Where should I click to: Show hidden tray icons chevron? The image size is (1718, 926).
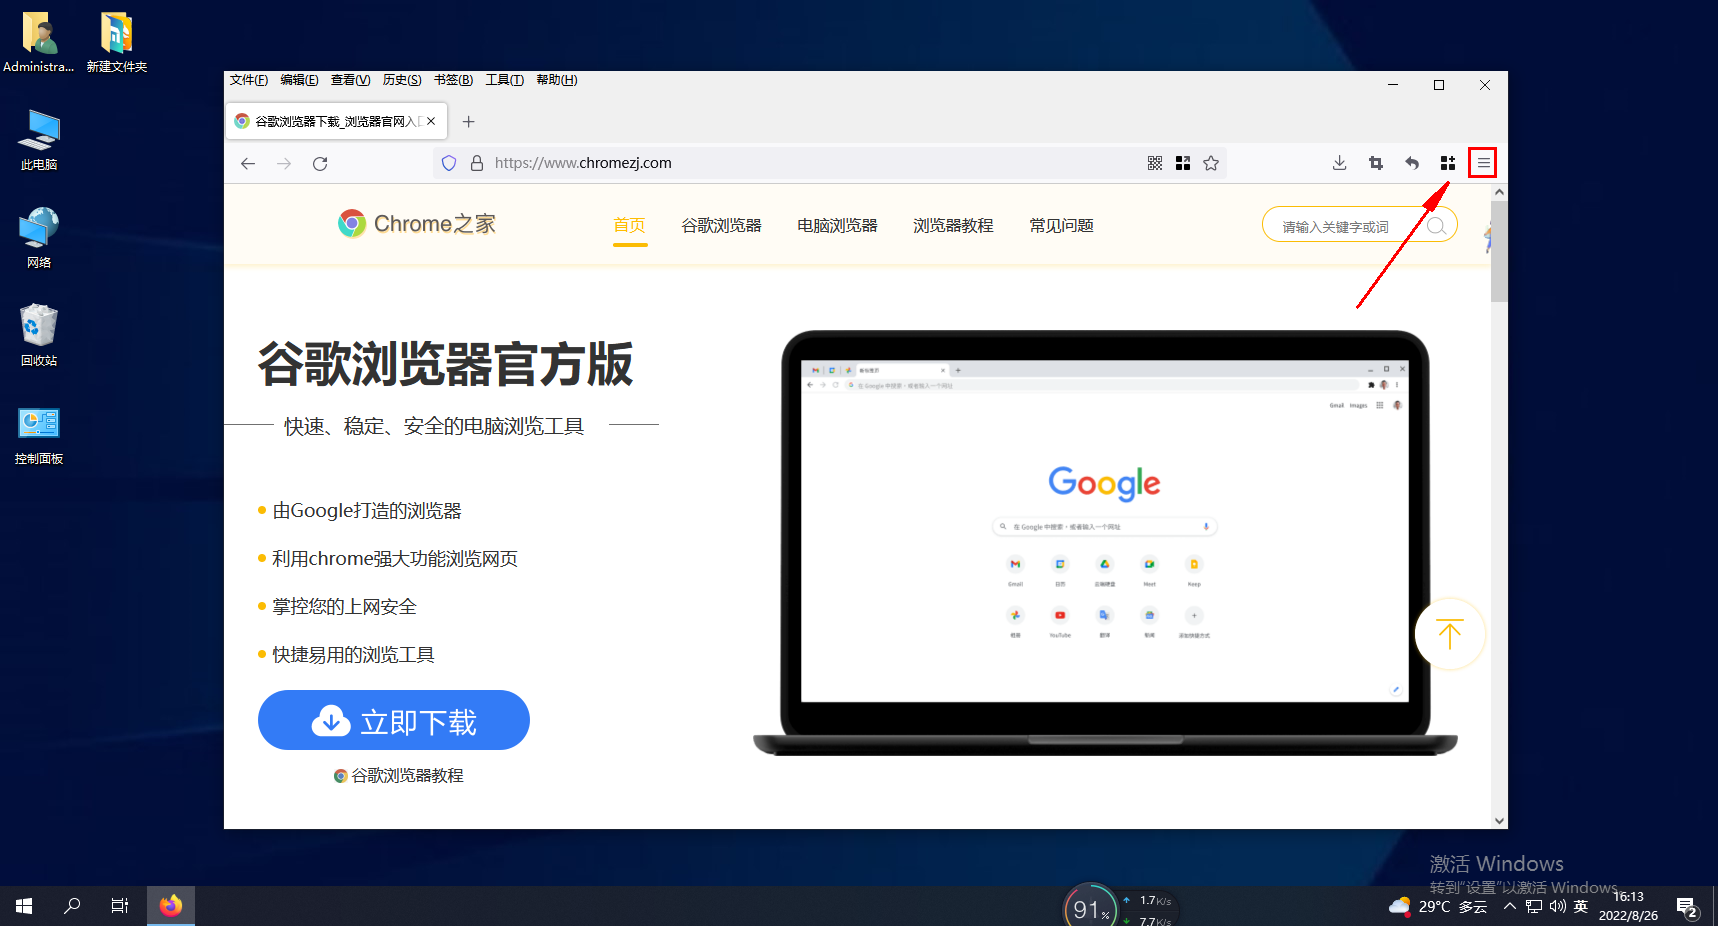pos(1510,907)
